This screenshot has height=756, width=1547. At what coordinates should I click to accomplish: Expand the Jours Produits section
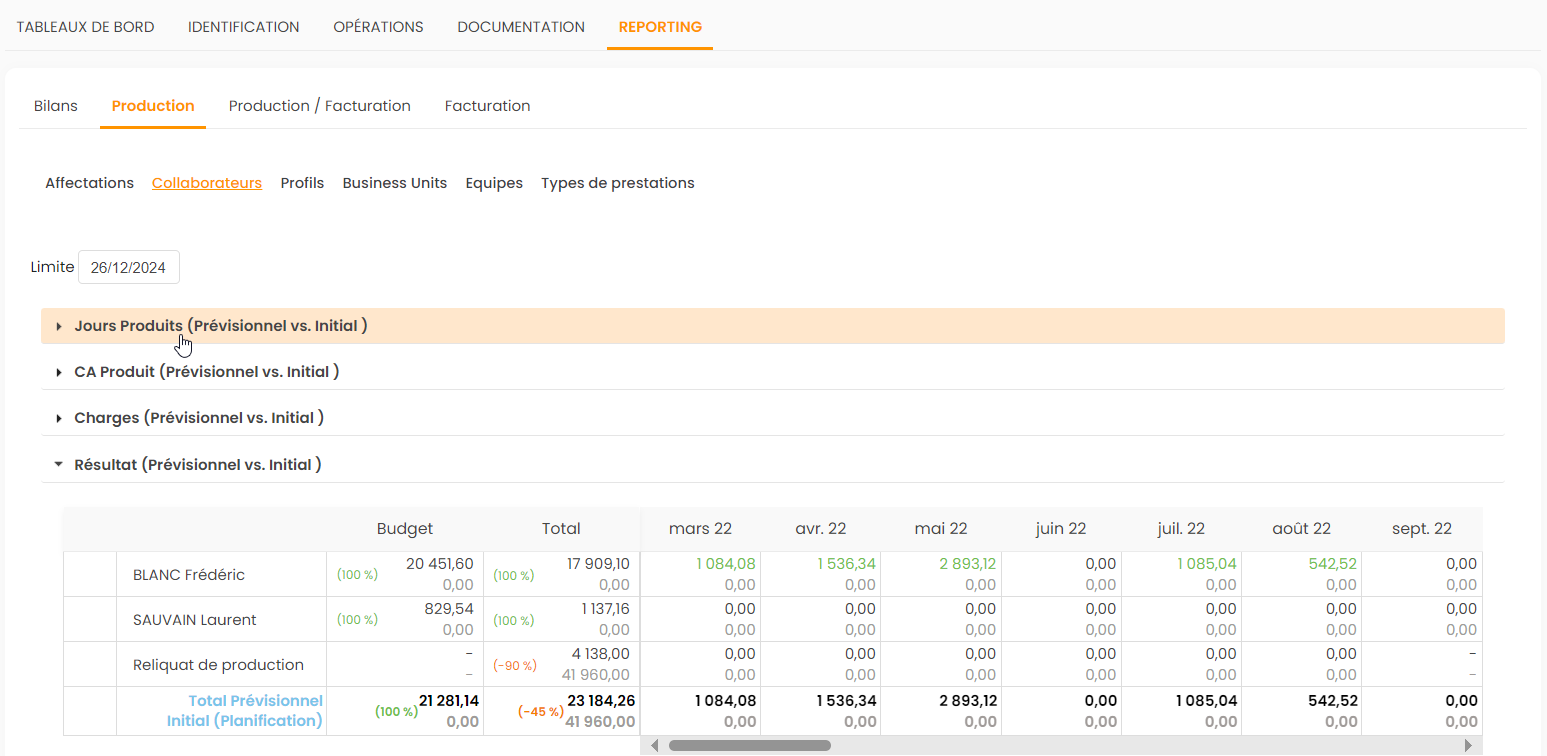click(221, 326)
